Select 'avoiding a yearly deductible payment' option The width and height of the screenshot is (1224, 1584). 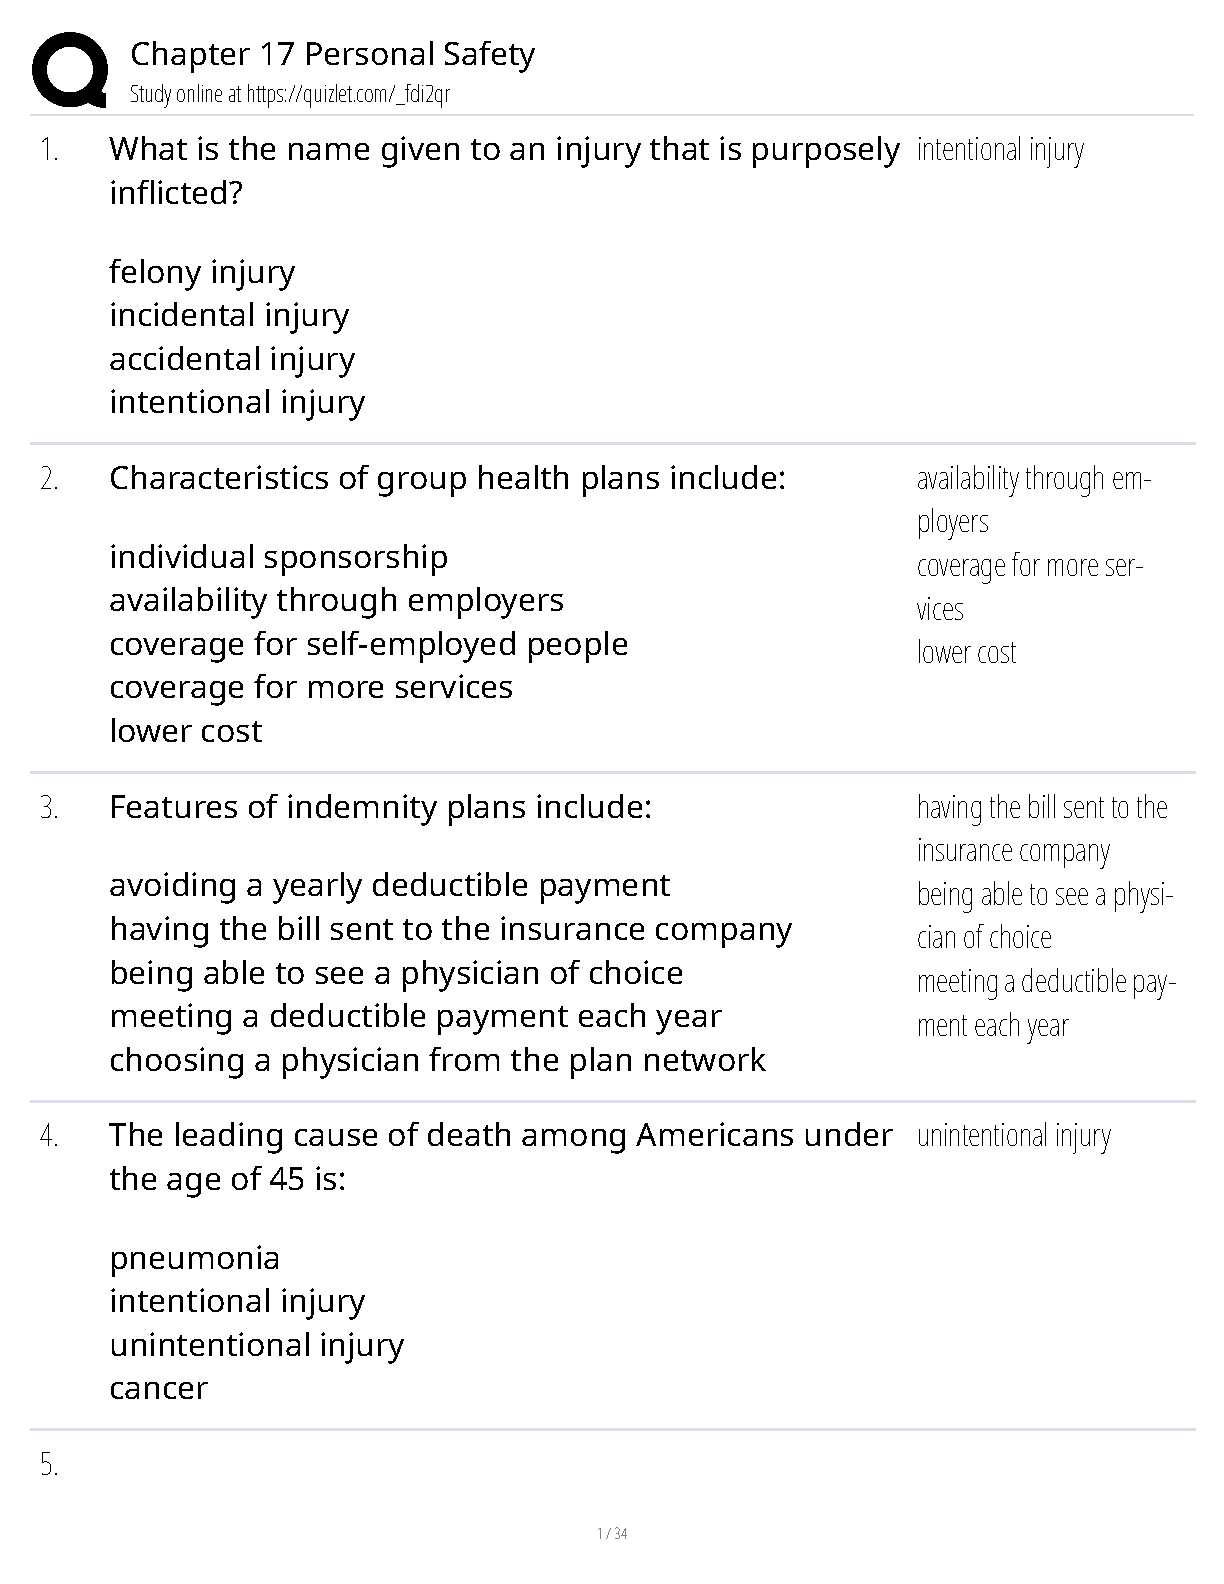(390, 885)
